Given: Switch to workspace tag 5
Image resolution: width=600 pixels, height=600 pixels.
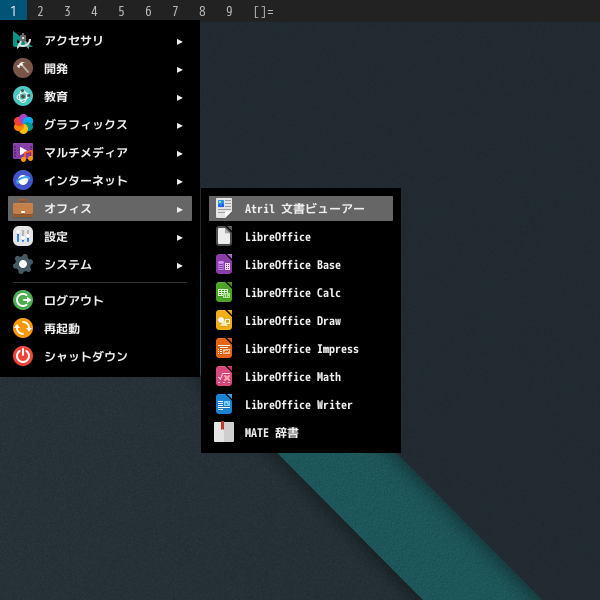Looking at the screenshot, I should tap(121, 10).
